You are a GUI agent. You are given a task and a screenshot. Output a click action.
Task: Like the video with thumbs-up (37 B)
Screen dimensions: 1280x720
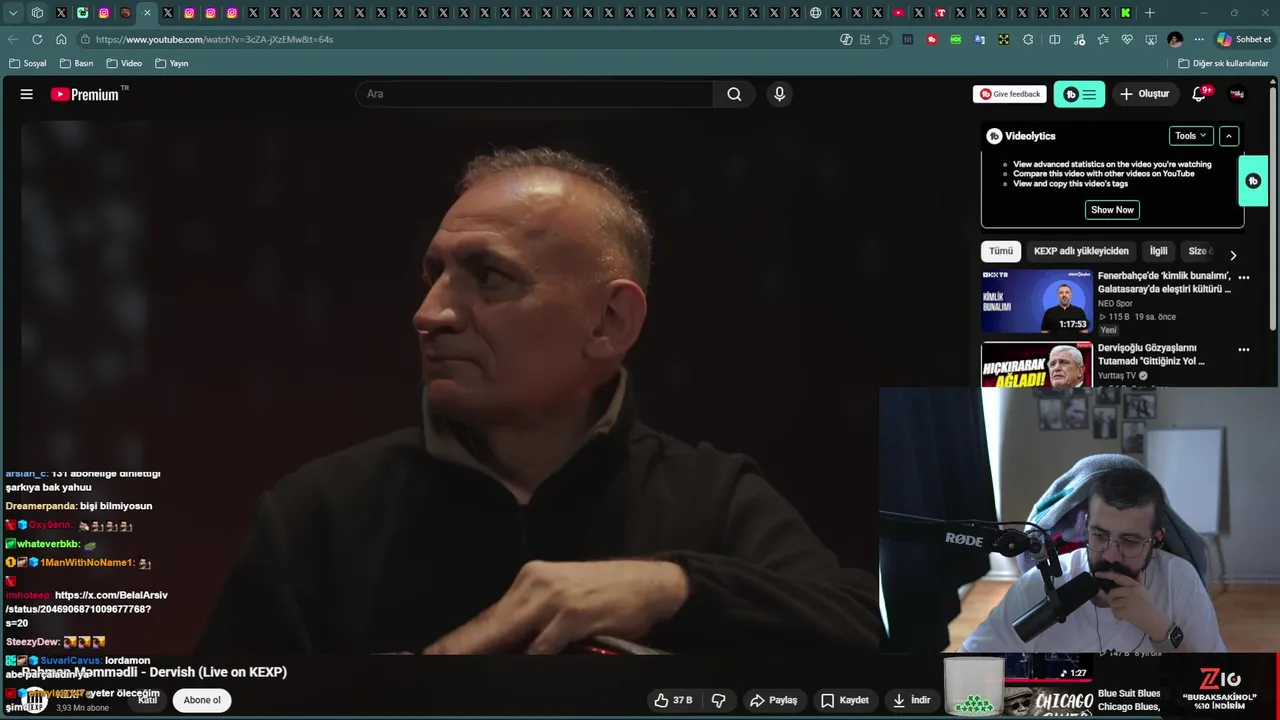coord(673,700)
